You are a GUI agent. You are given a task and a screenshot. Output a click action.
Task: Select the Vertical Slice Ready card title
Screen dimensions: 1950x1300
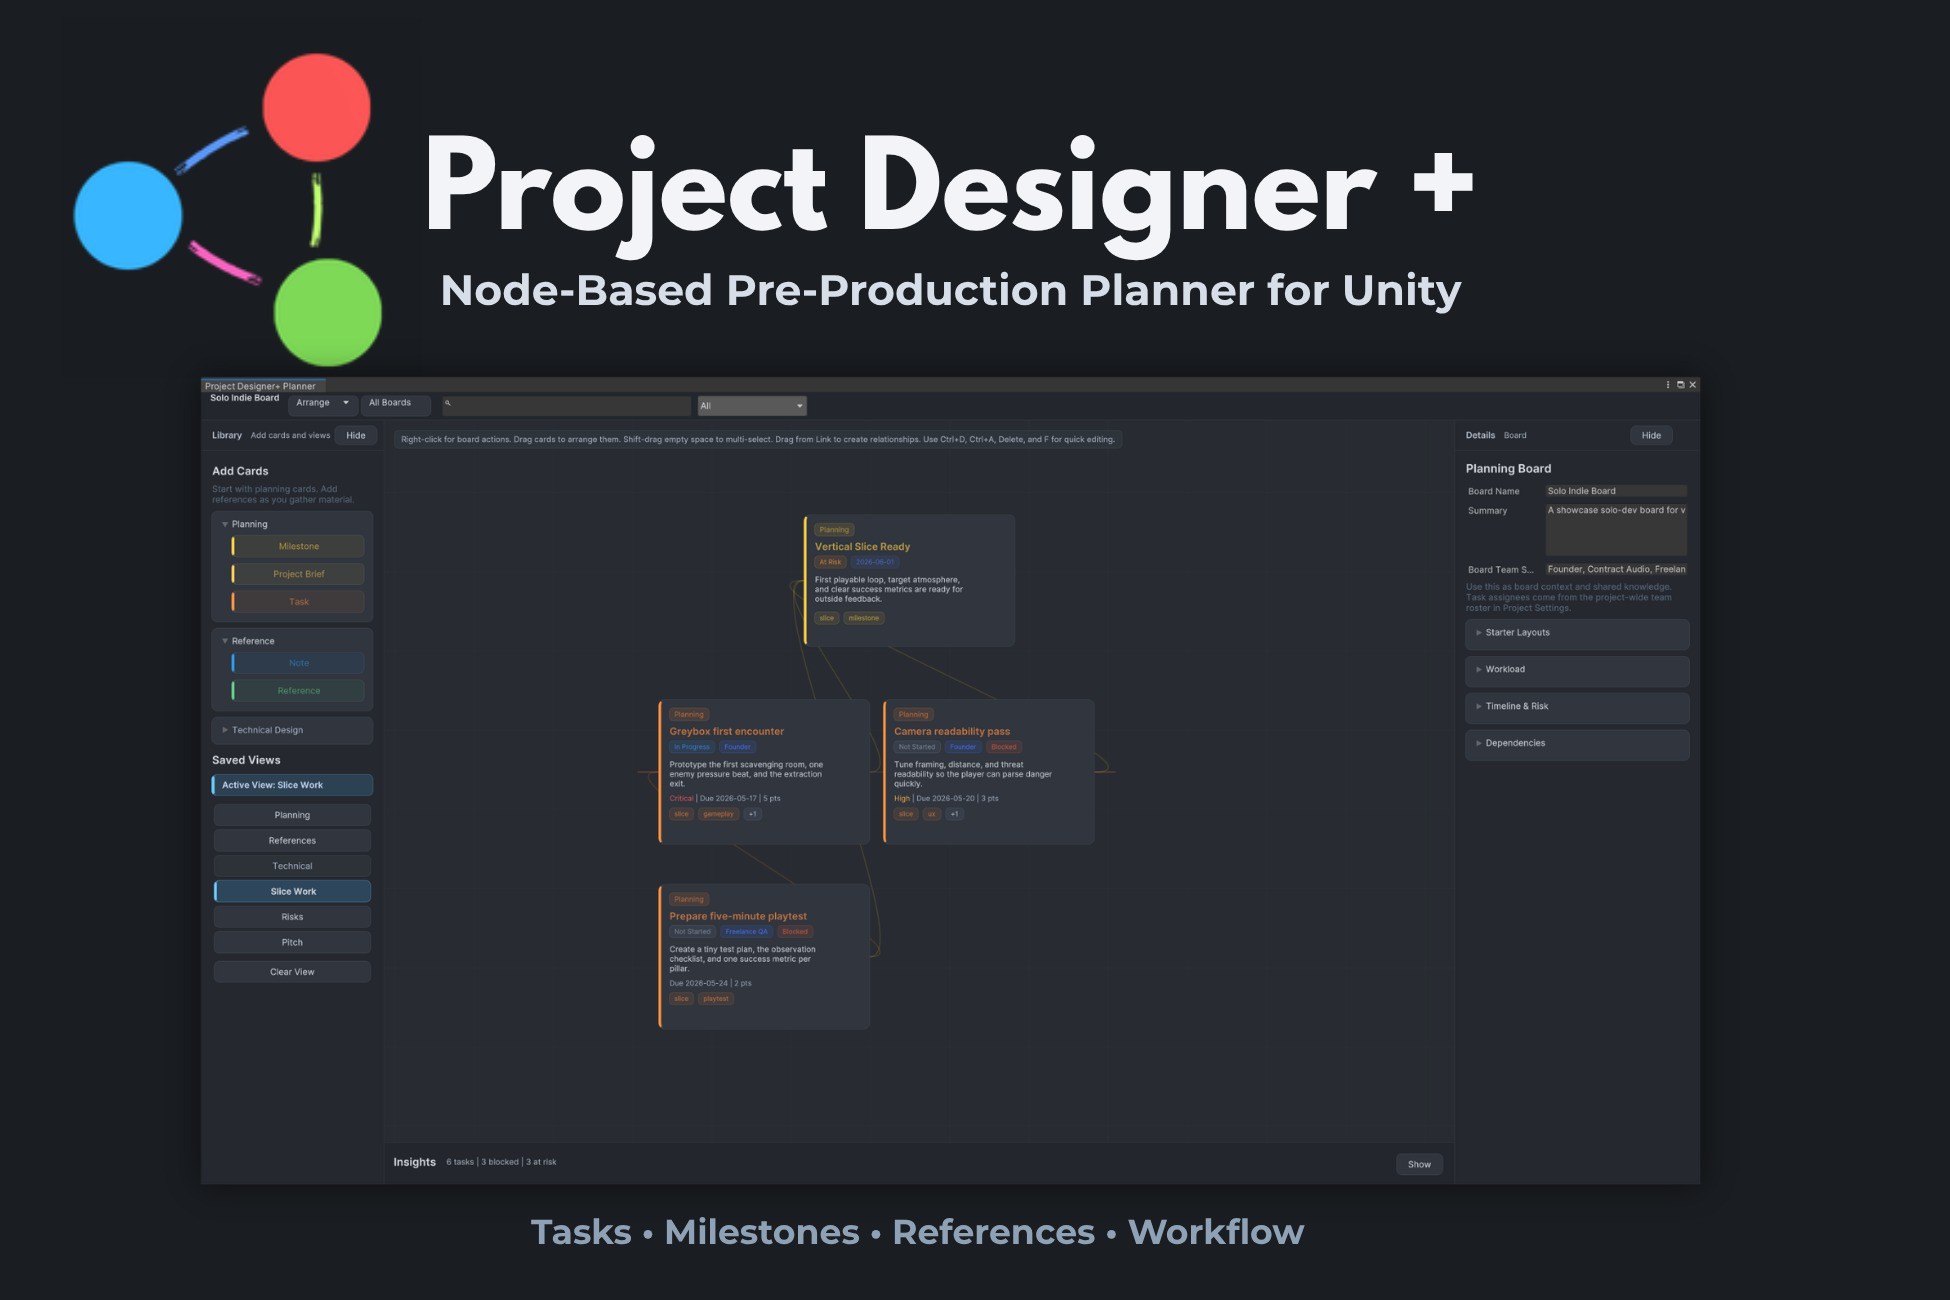tap(862, 547)
